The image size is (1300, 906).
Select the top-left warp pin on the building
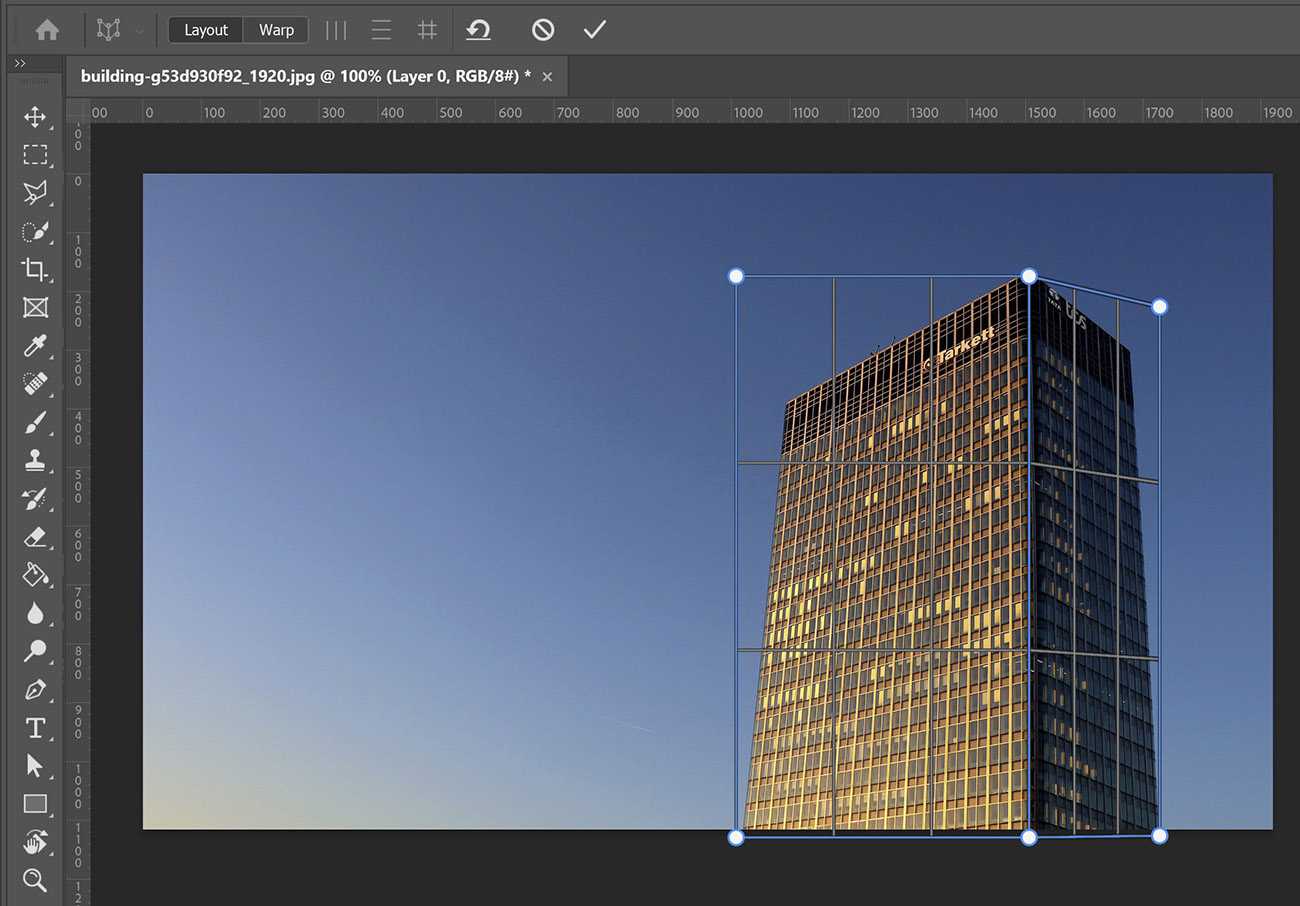(737, 276)
